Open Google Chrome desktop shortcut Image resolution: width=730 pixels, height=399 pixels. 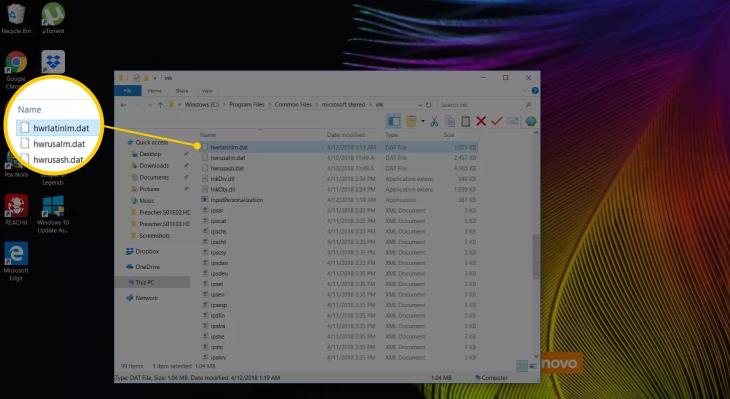[x=16, y=70]
